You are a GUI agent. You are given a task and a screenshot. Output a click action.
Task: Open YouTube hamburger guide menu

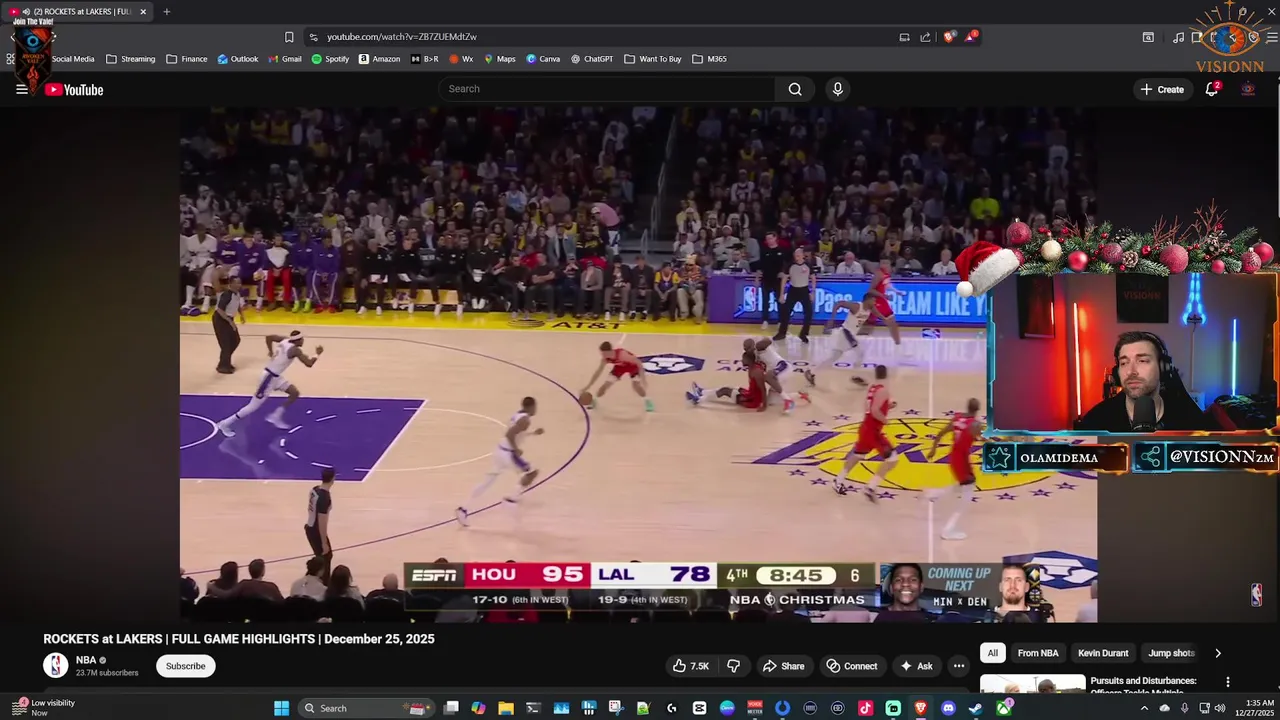pos(21,89)
